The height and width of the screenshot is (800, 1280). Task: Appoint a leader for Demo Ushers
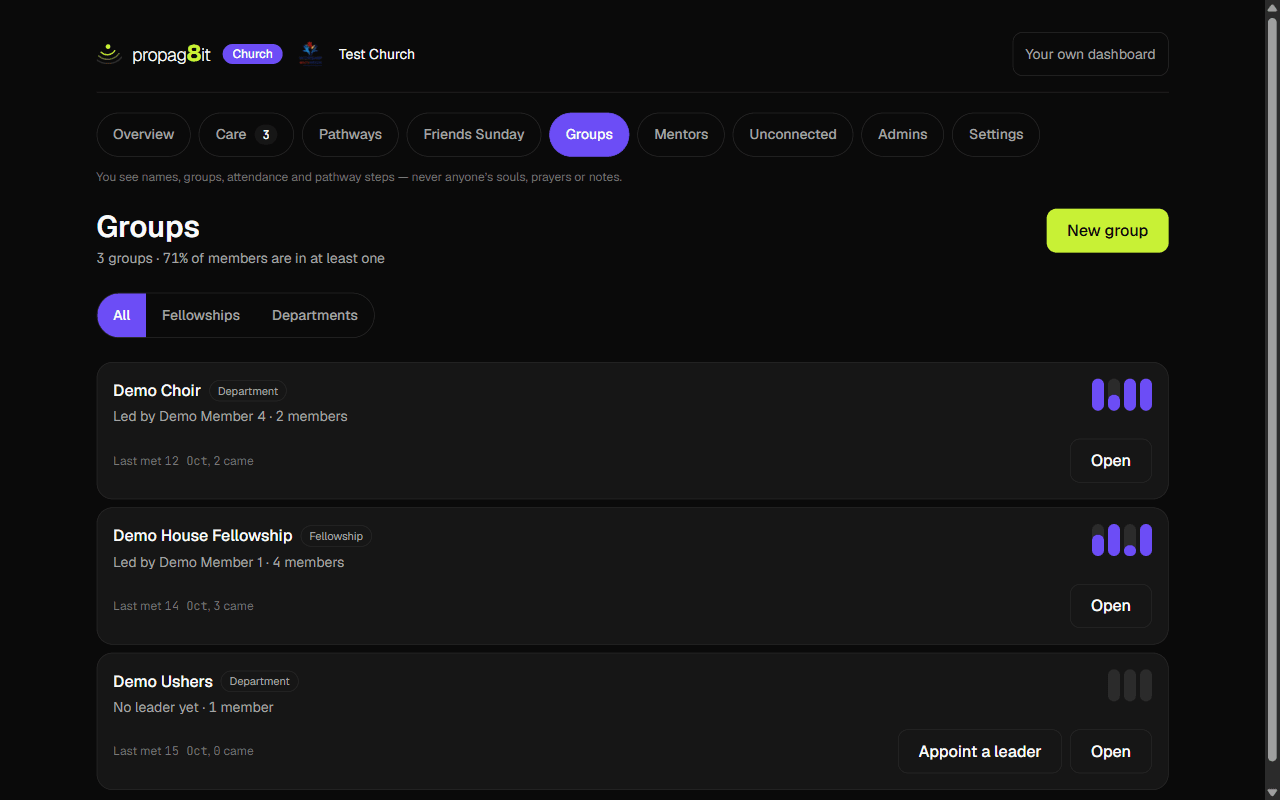[980, 751]
